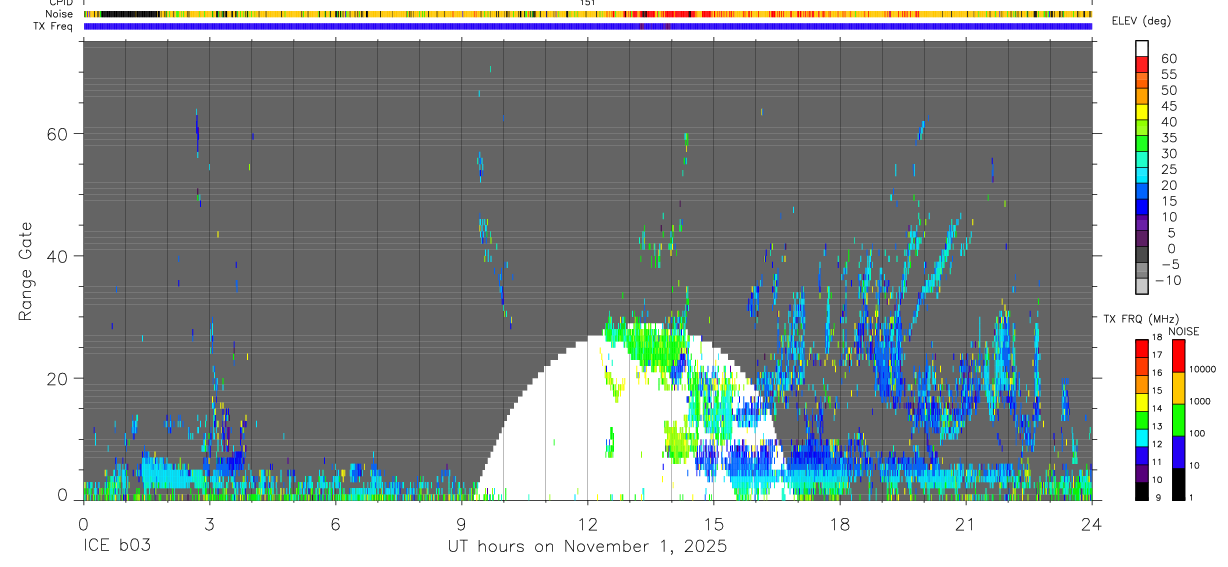The image size is (1228, 567).
Task: Click x-axis tick label '15'
Action: click(x=713, y=524)
